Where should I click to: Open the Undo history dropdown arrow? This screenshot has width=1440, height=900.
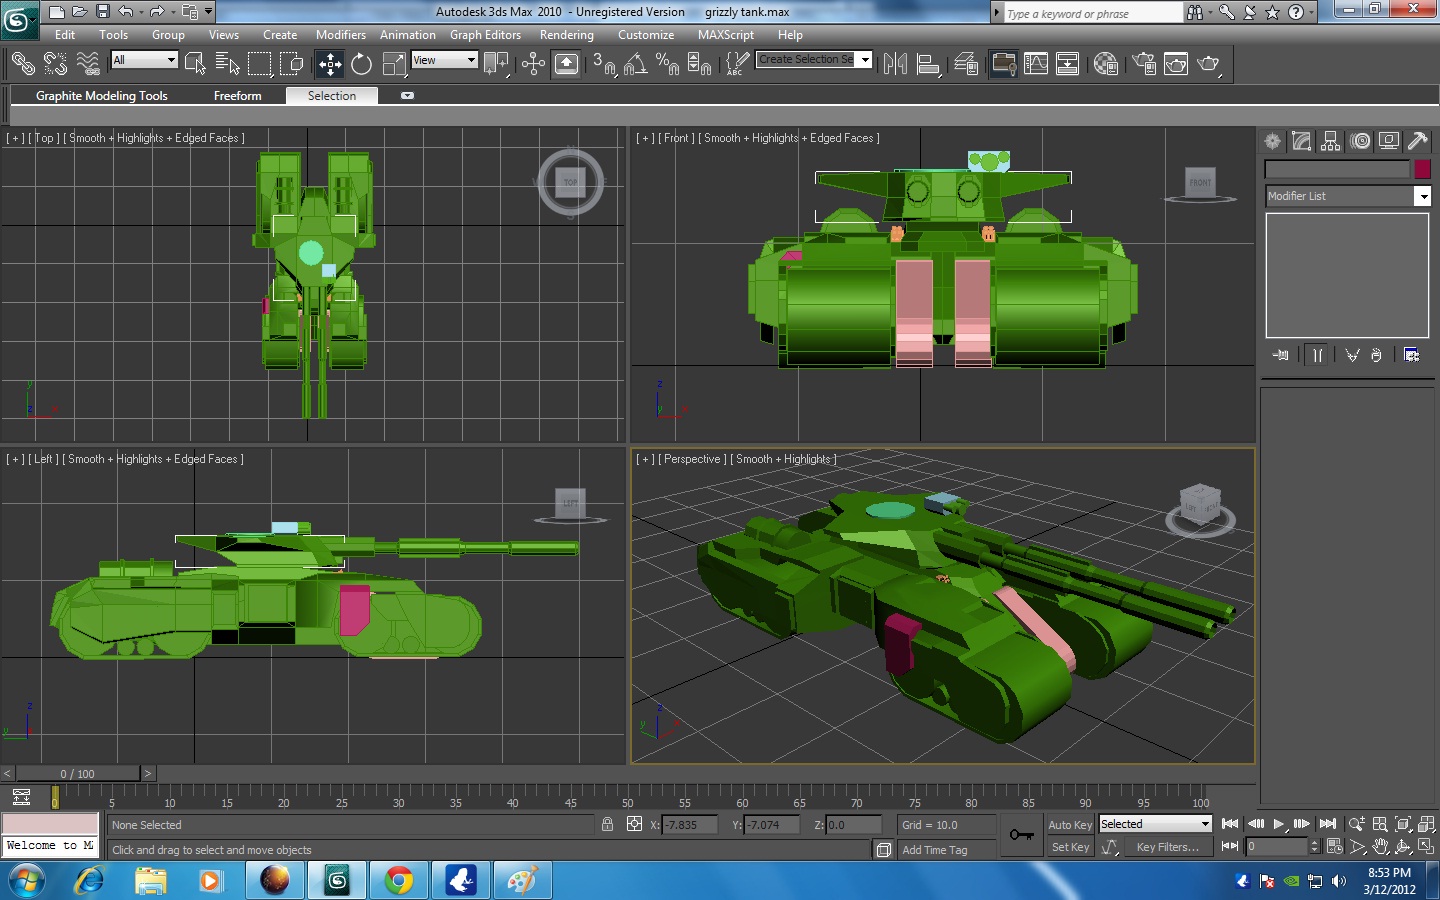[x=141, y=12]
